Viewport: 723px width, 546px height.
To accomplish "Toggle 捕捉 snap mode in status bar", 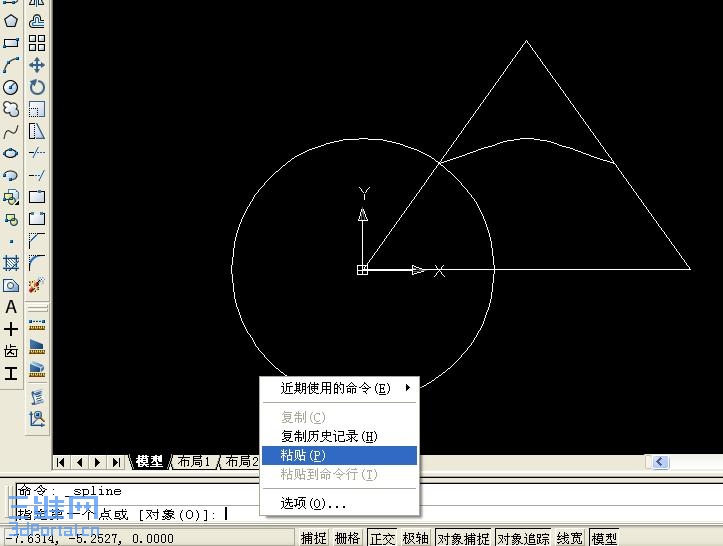I will tap(314, 538).
